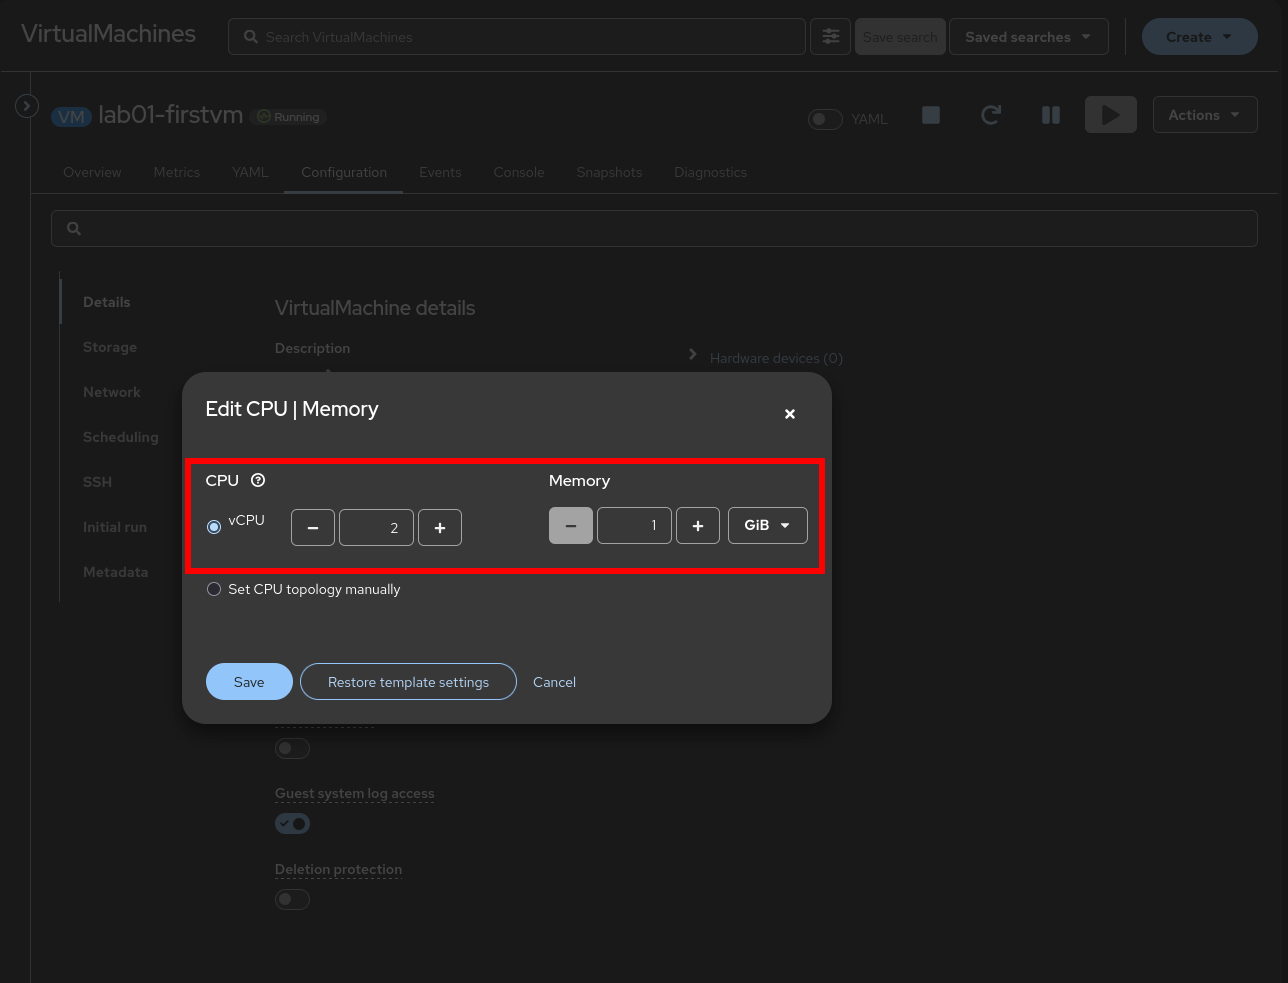The image size is (1288, 983).
Task: Open the Actions dropdown menu
Action: (x=1205, y=115)
